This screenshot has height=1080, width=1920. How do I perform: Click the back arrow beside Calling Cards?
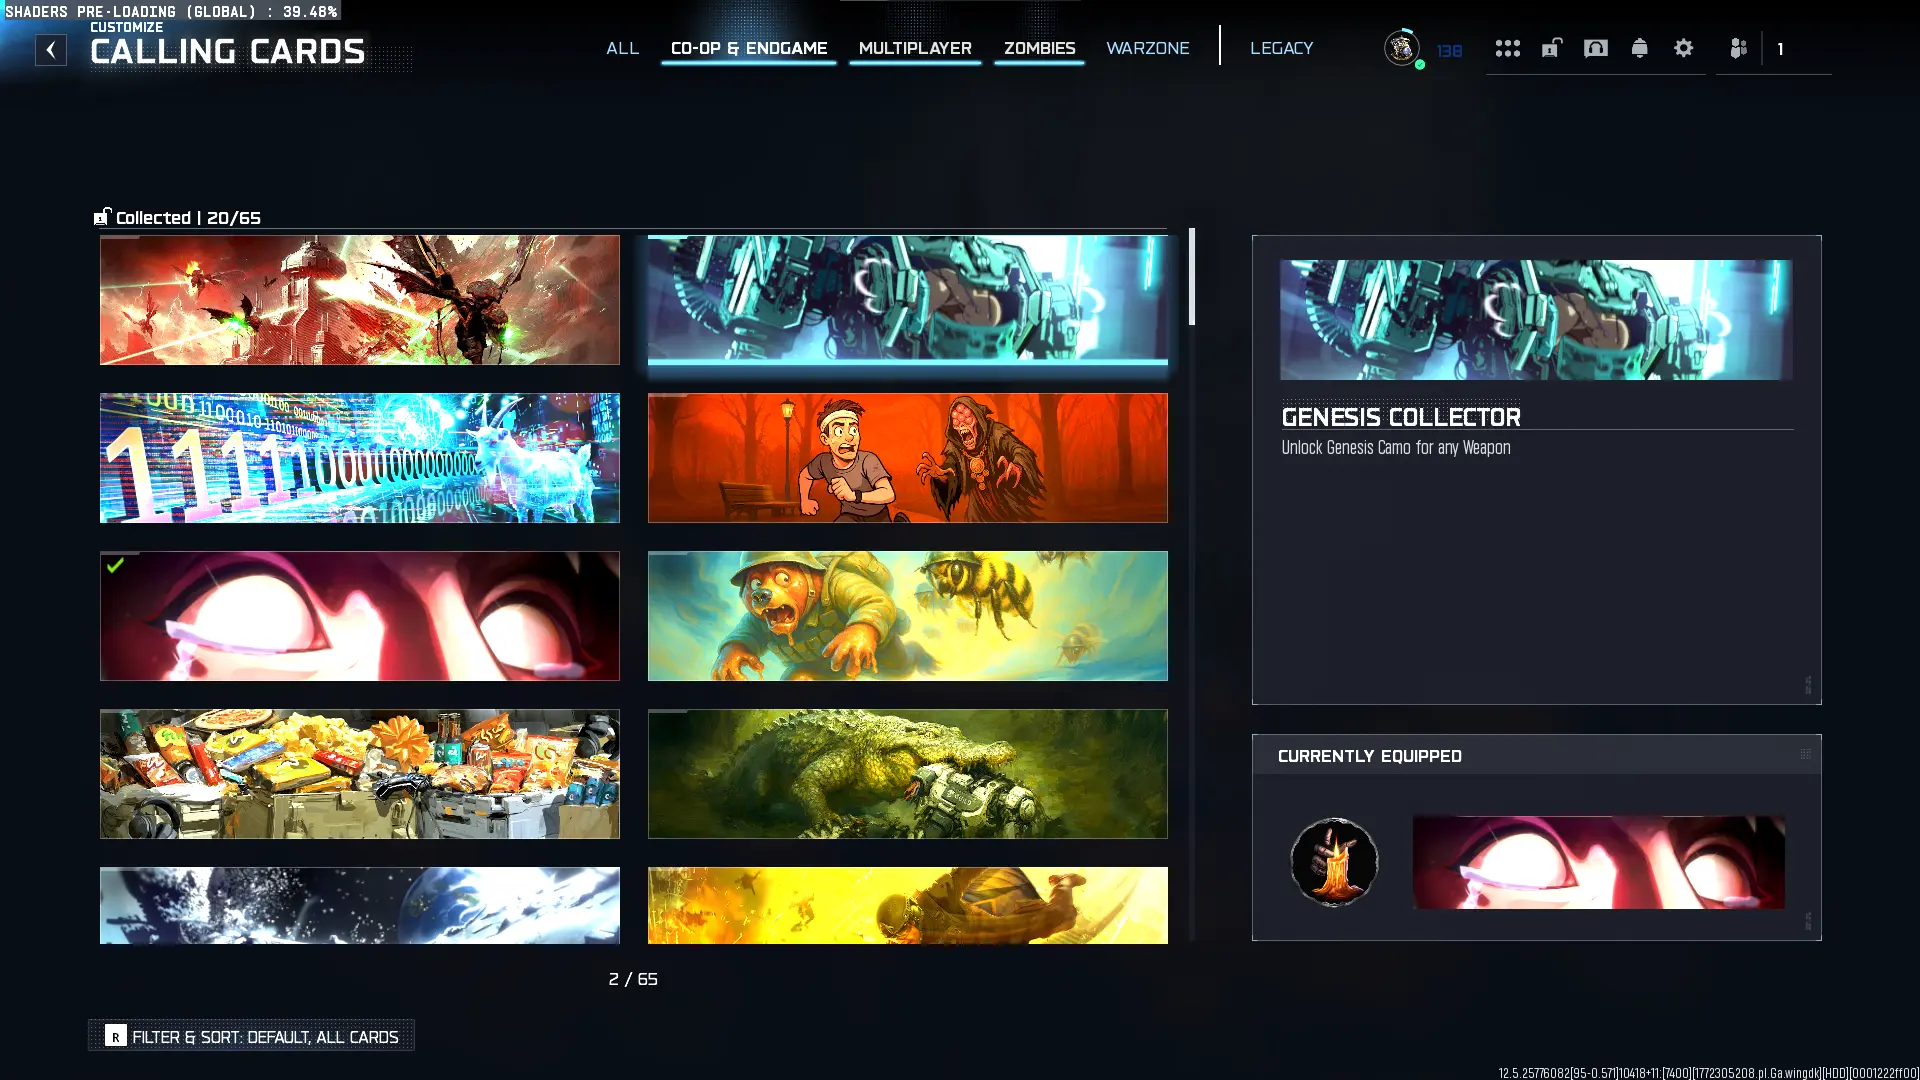pos(51,50)
